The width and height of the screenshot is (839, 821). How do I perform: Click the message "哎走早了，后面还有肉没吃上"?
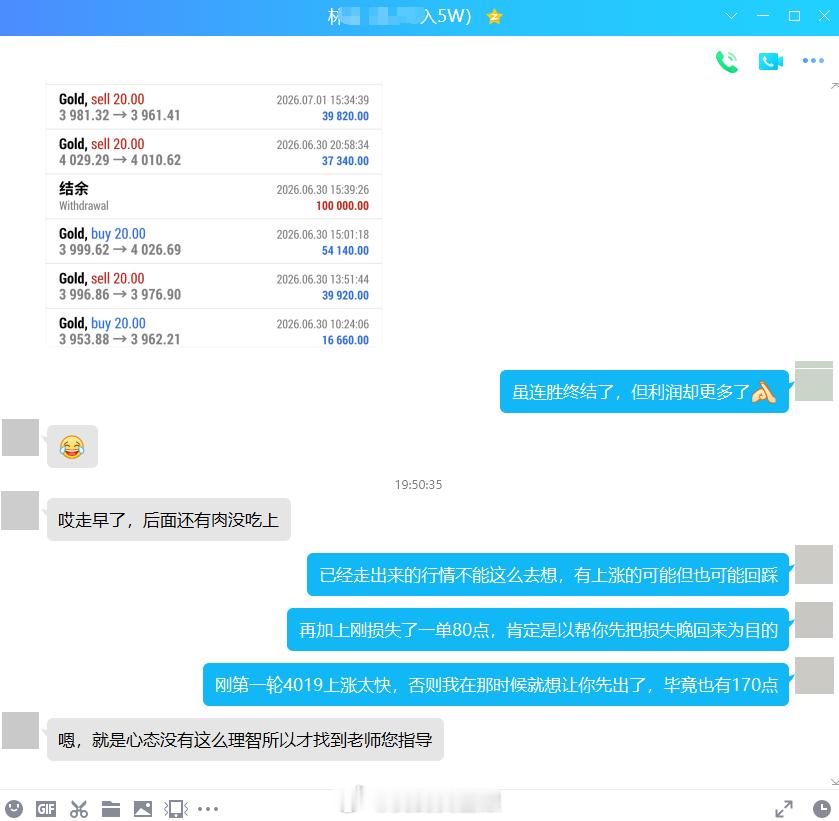coord(169,520)
